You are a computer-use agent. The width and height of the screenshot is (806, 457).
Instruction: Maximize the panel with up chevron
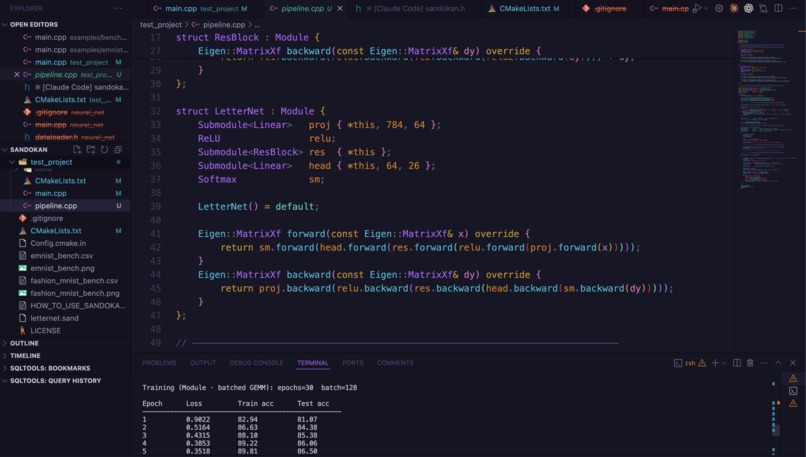[x=778, y=363]
